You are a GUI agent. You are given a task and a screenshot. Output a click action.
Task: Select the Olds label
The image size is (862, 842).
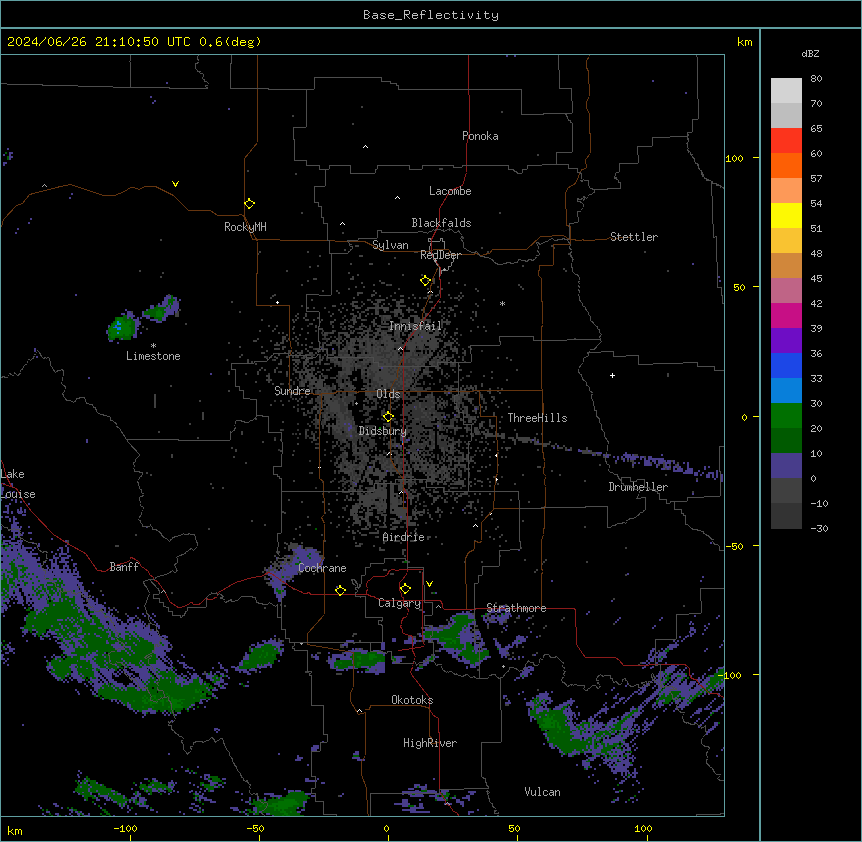pos(388,394)
